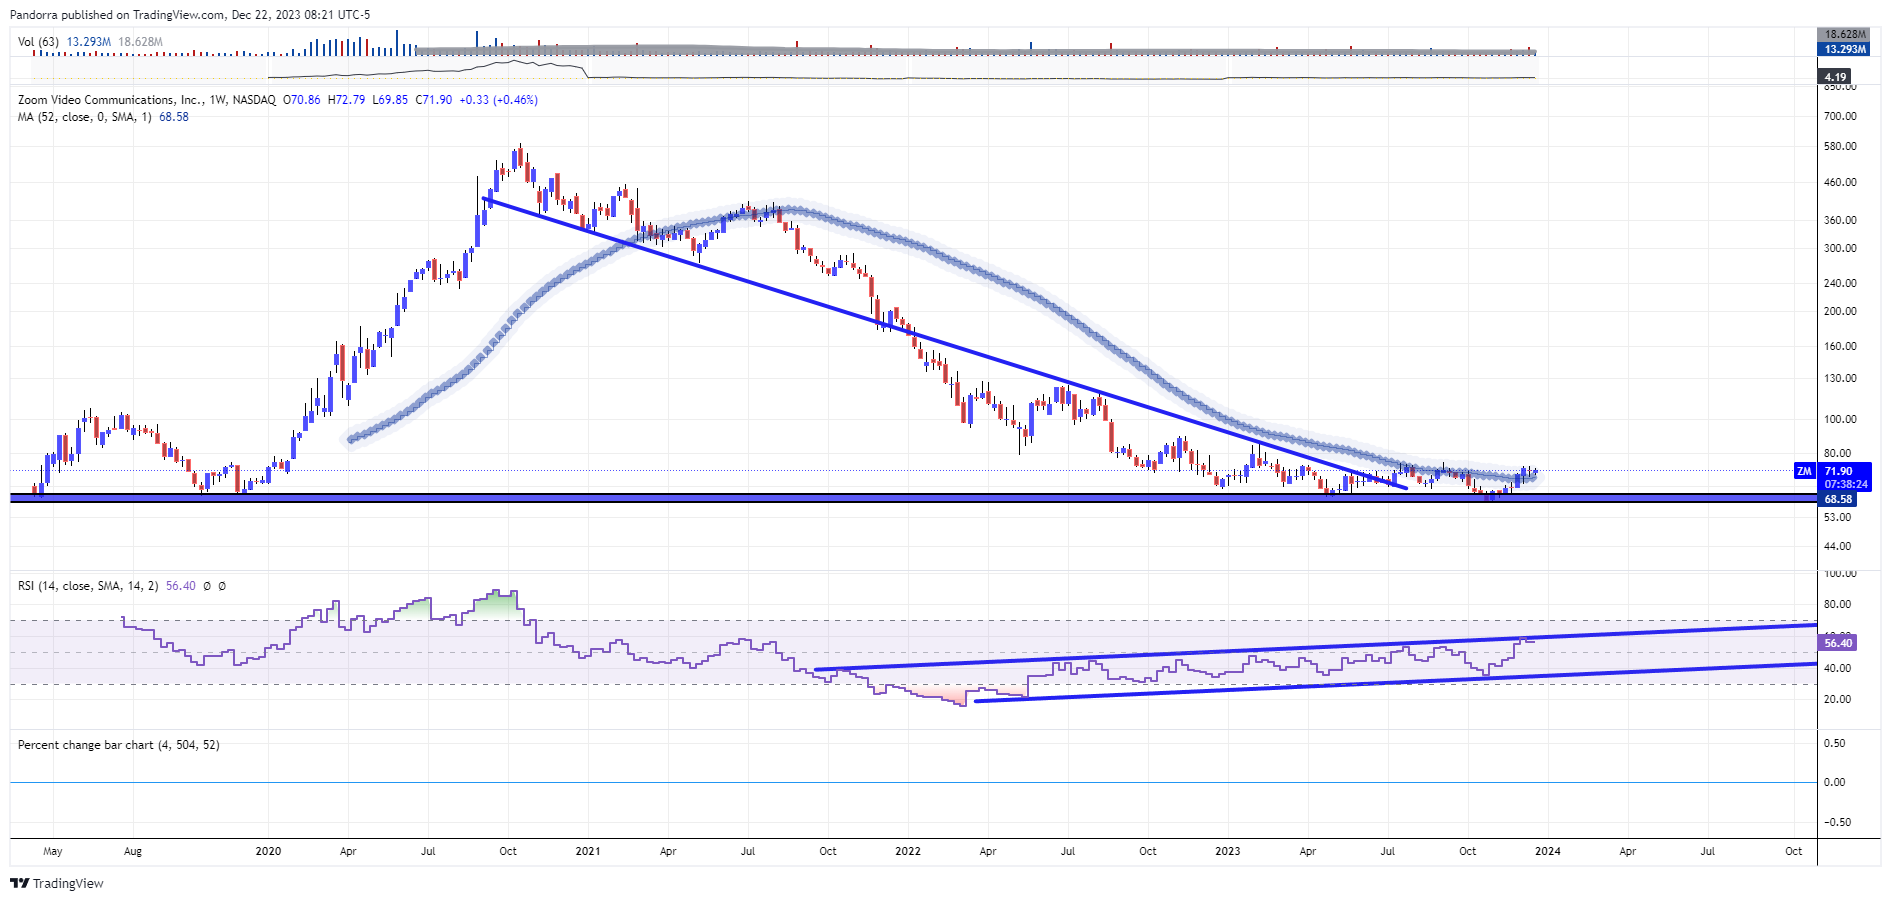Click the 71.90 current price label
The image size is (1891, 901).
point(1838,471)
